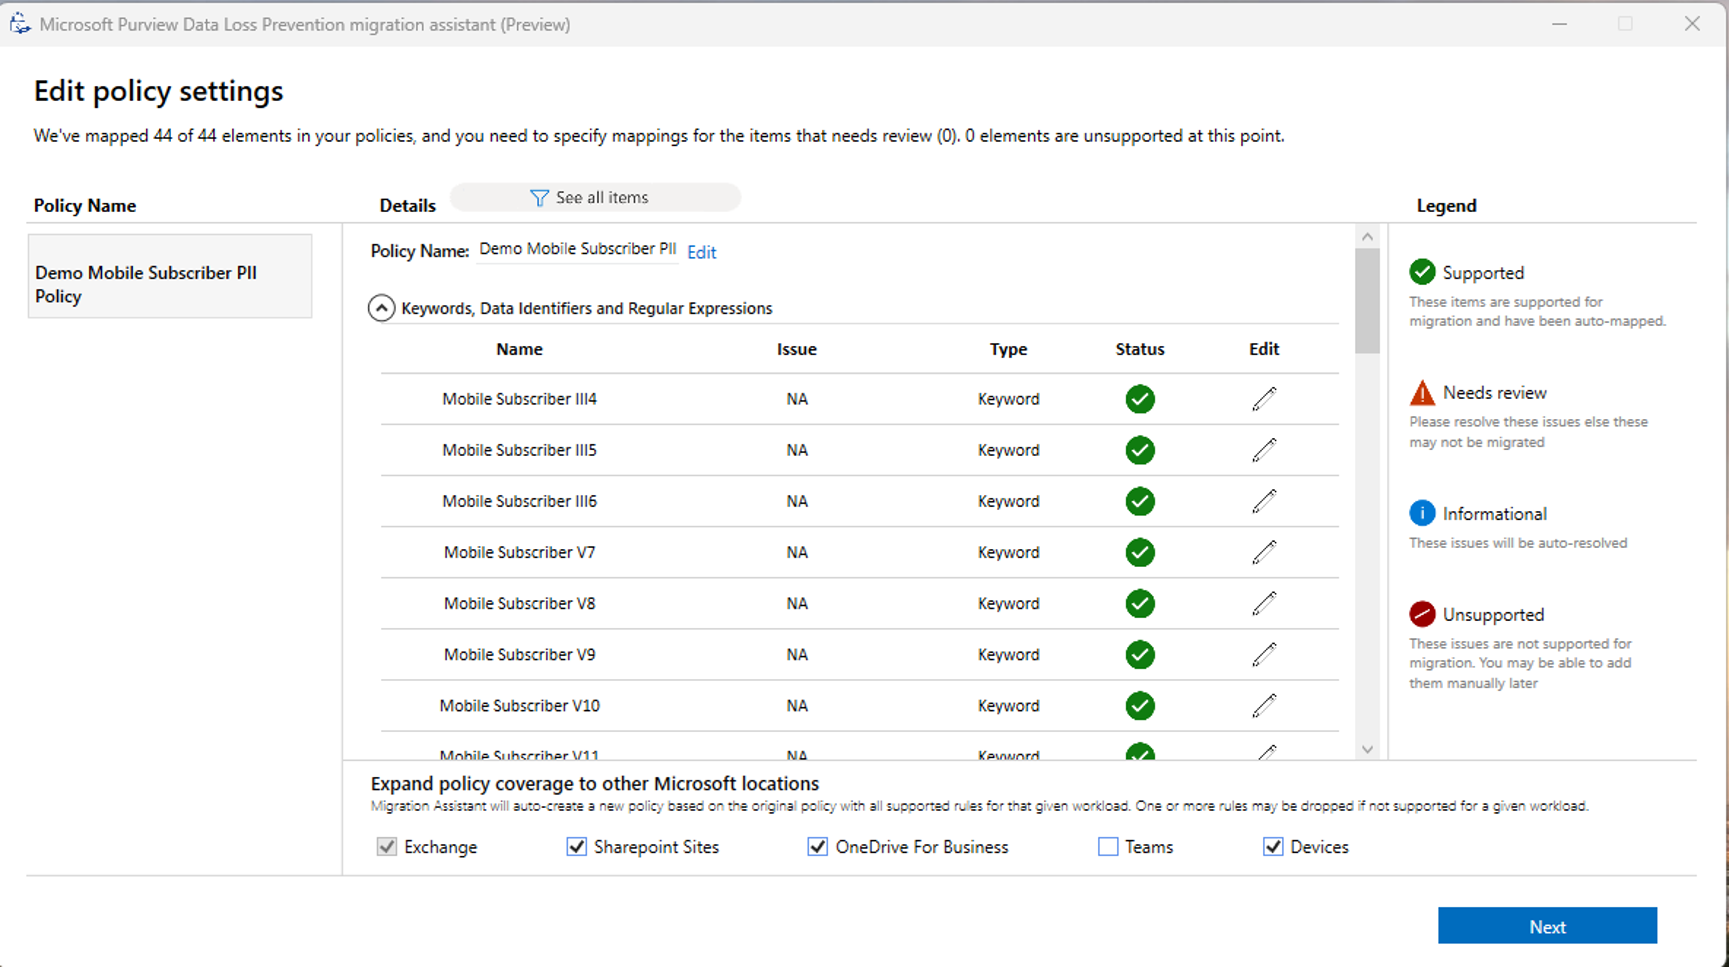The image size is (1729, 967).
Task: Uncheck OneDrive For Business coverage
Action: coord(818,846)
